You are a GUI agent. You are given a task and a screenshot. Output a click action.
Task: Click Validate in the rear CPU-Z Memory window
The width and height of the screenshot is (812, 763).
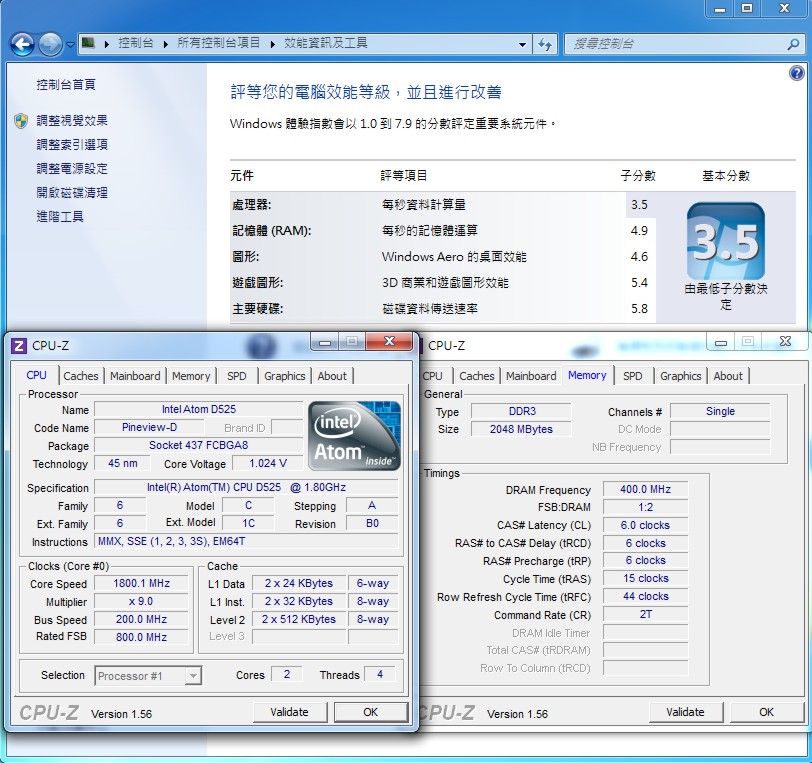point(685,712)
